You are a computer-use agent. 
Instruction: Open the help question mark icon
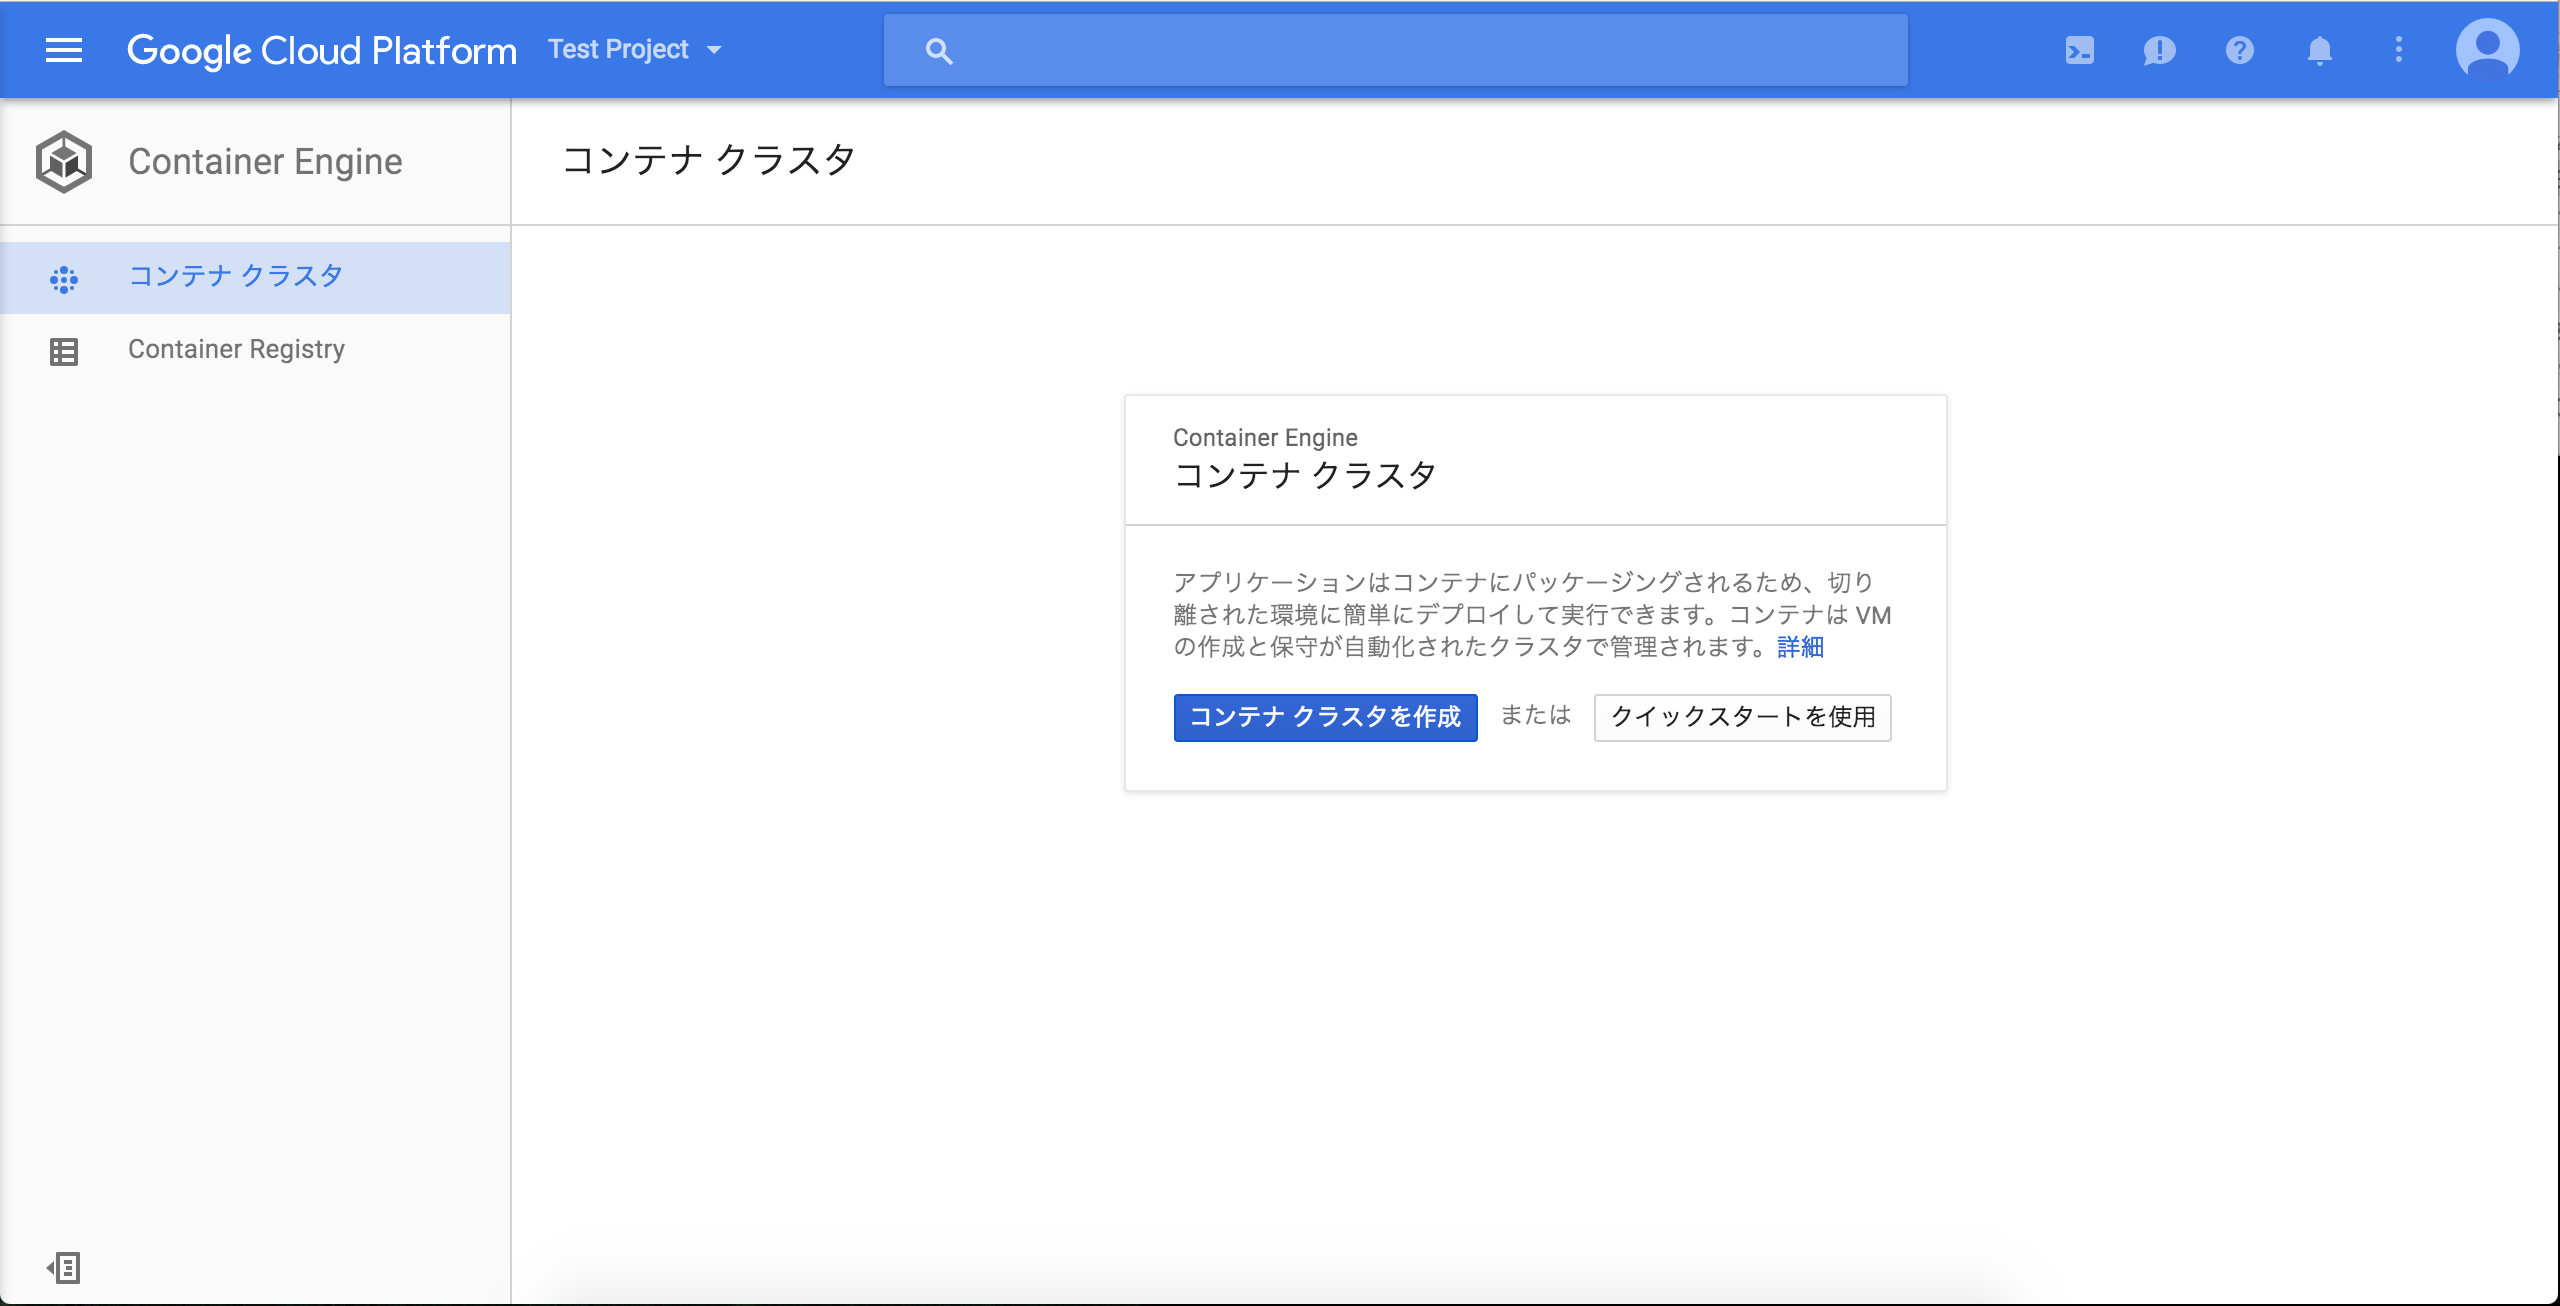pyautogui.click(x=2240, y=50)
